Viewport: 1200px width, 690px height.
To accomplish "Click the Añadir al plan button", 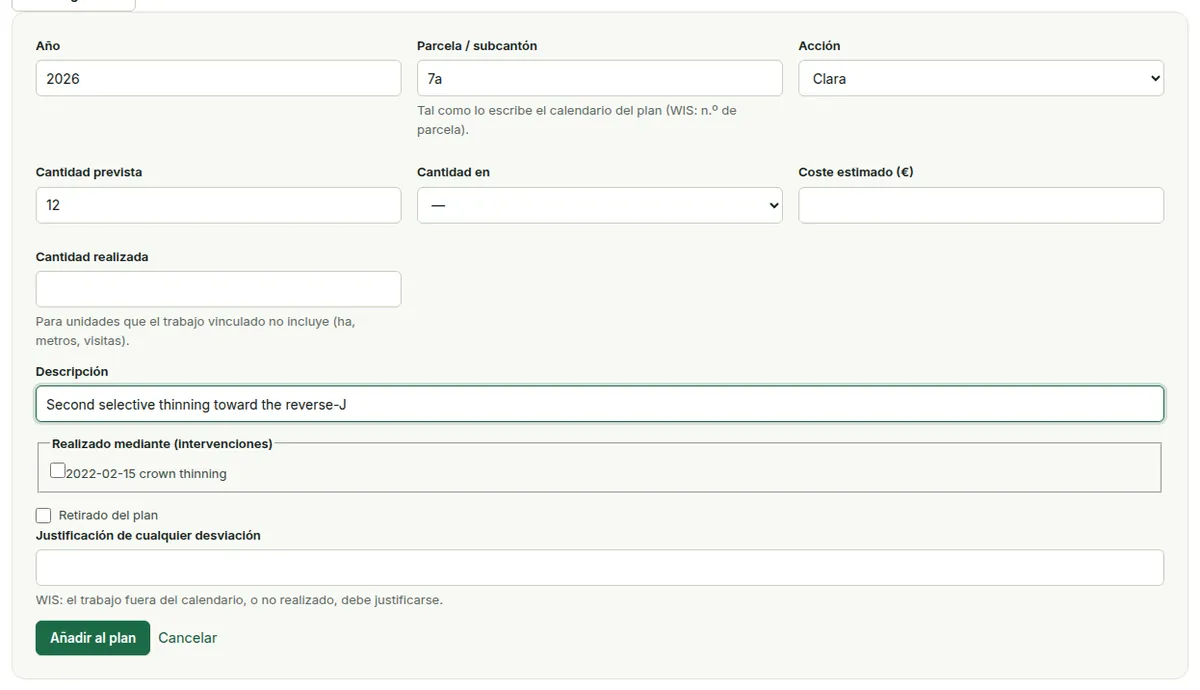I will click(93, 638).
